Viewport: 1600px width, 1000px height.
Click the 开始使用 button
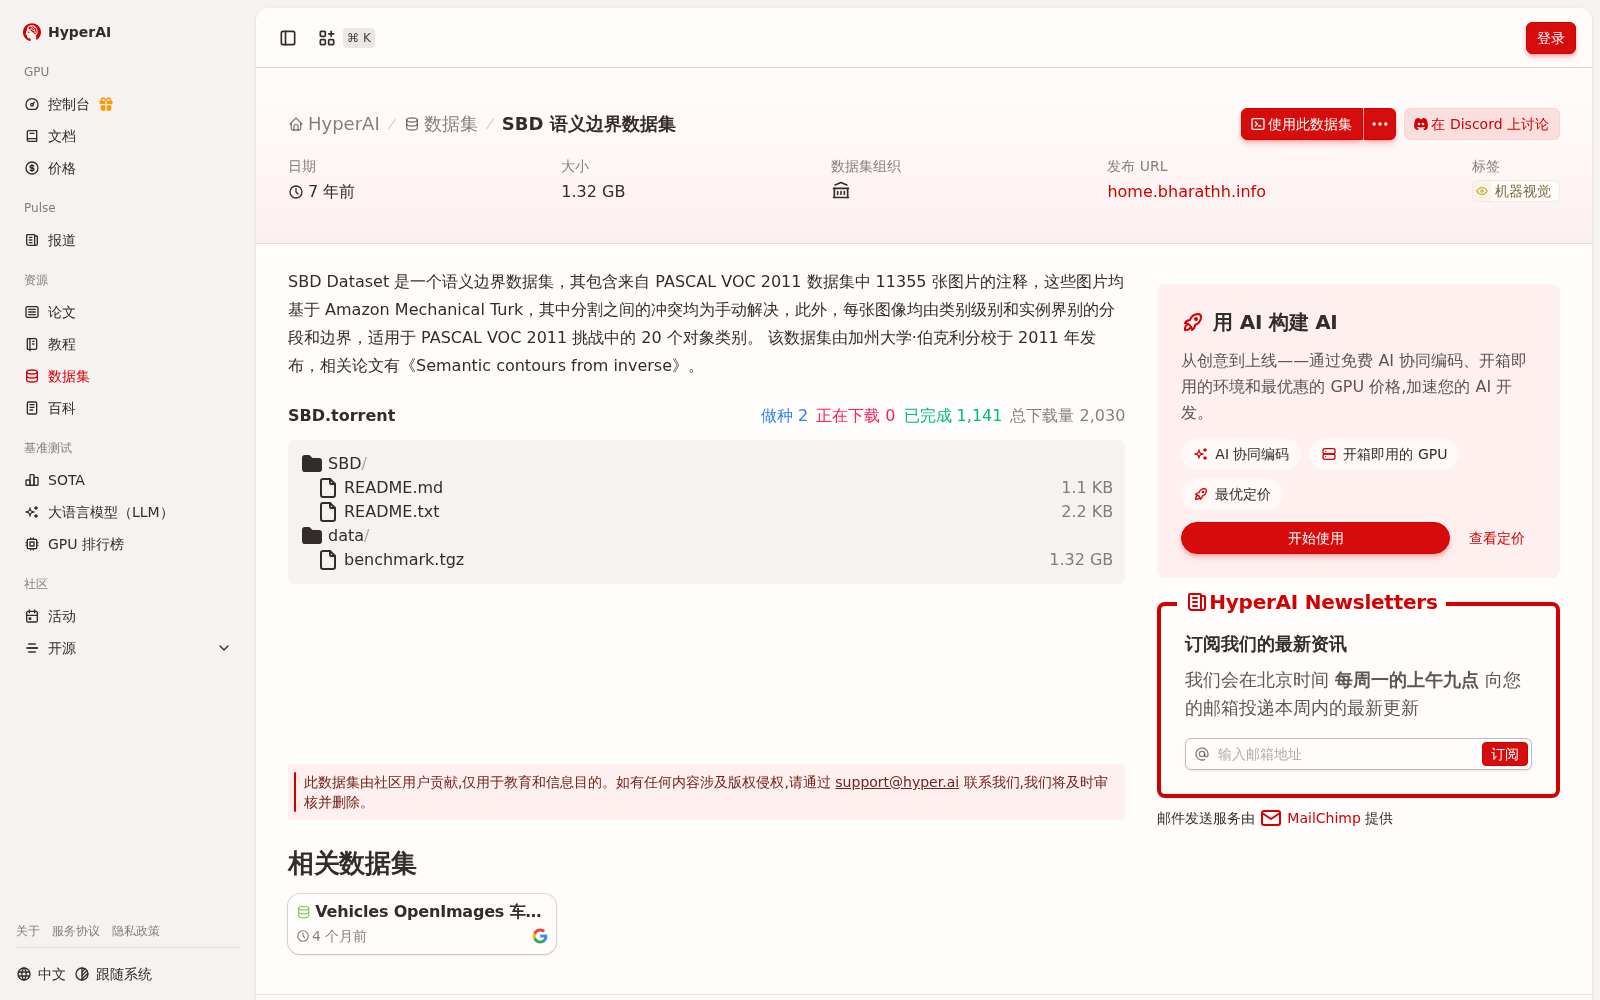(1315, 538)
